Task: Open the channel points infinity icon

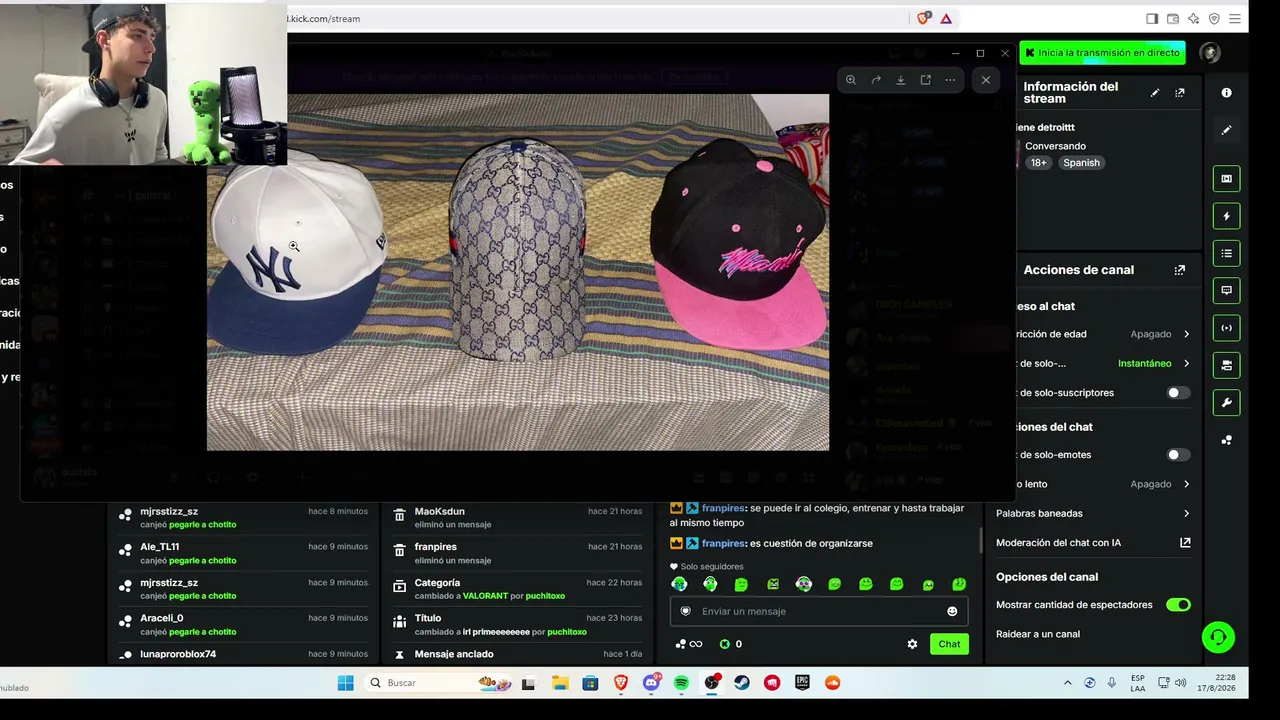Action: point(688,644)
